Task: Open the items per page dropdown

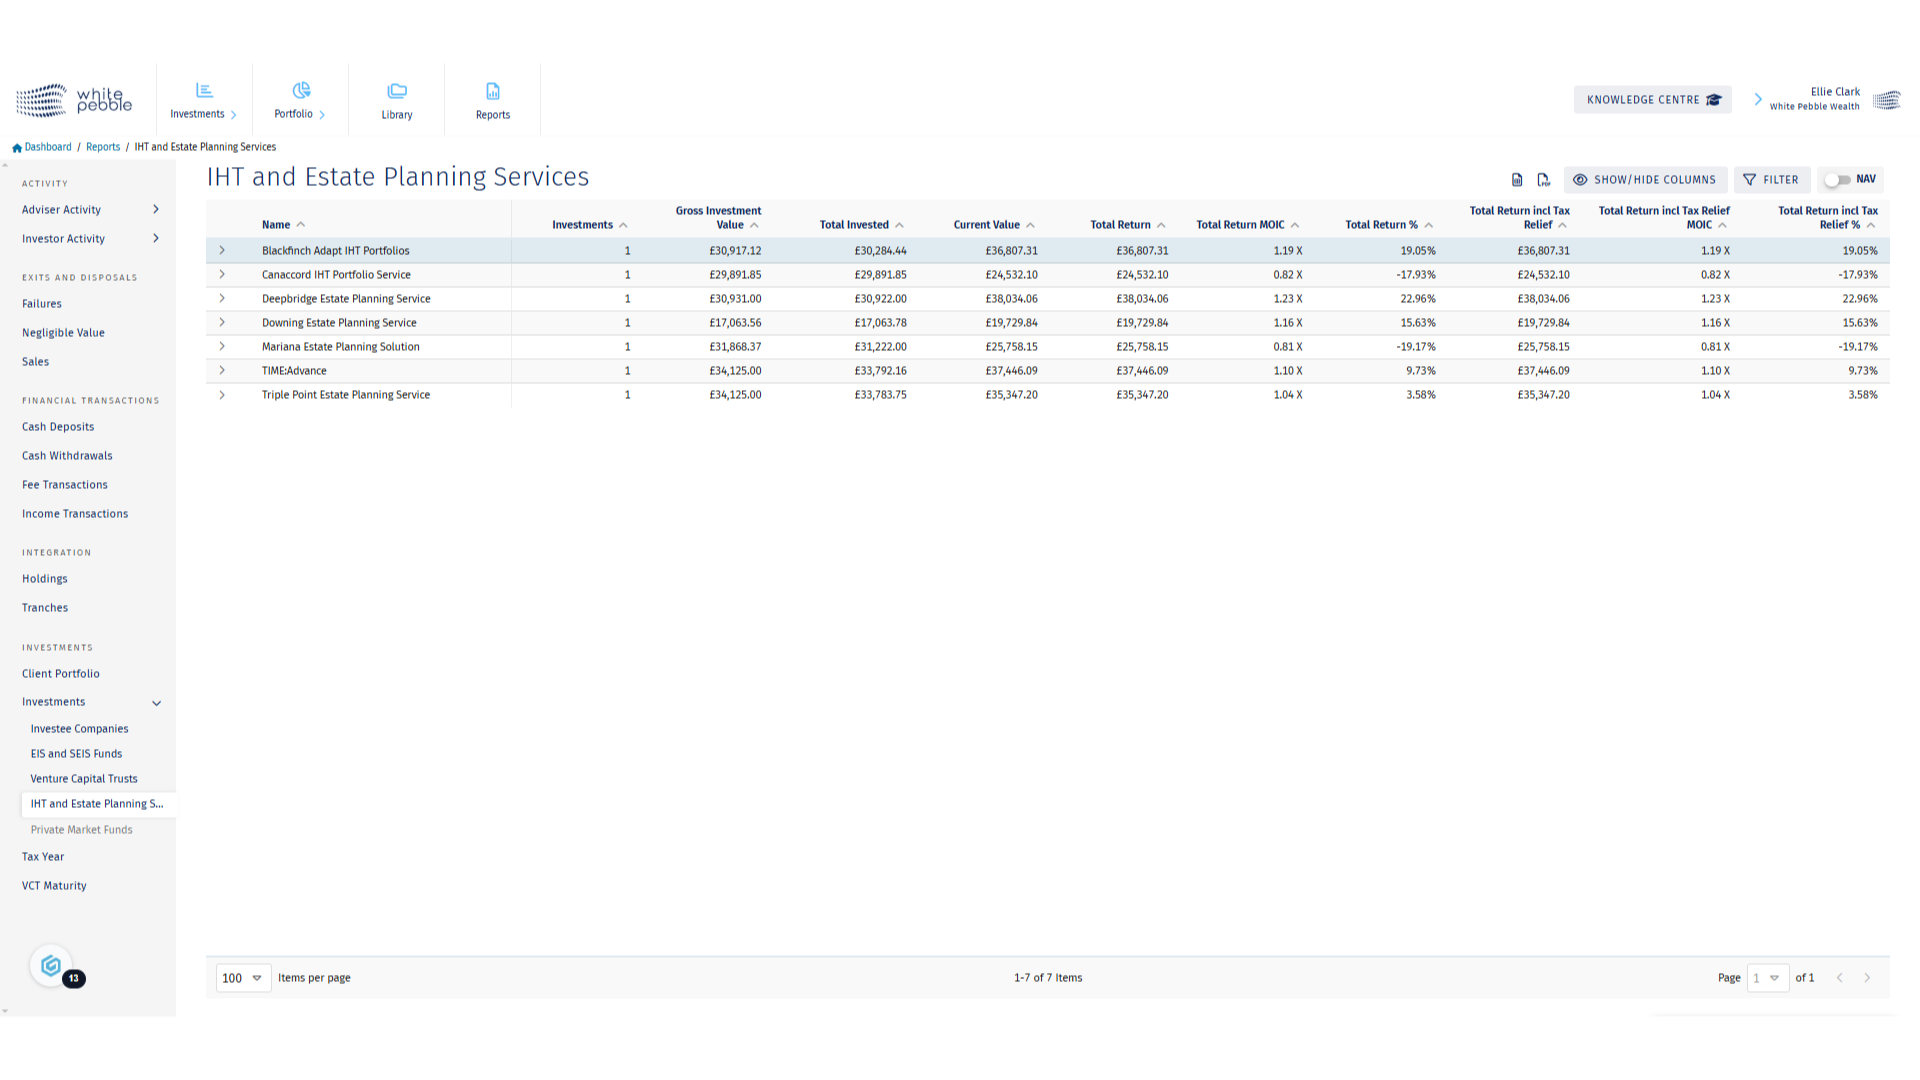Action: (243, 978)
